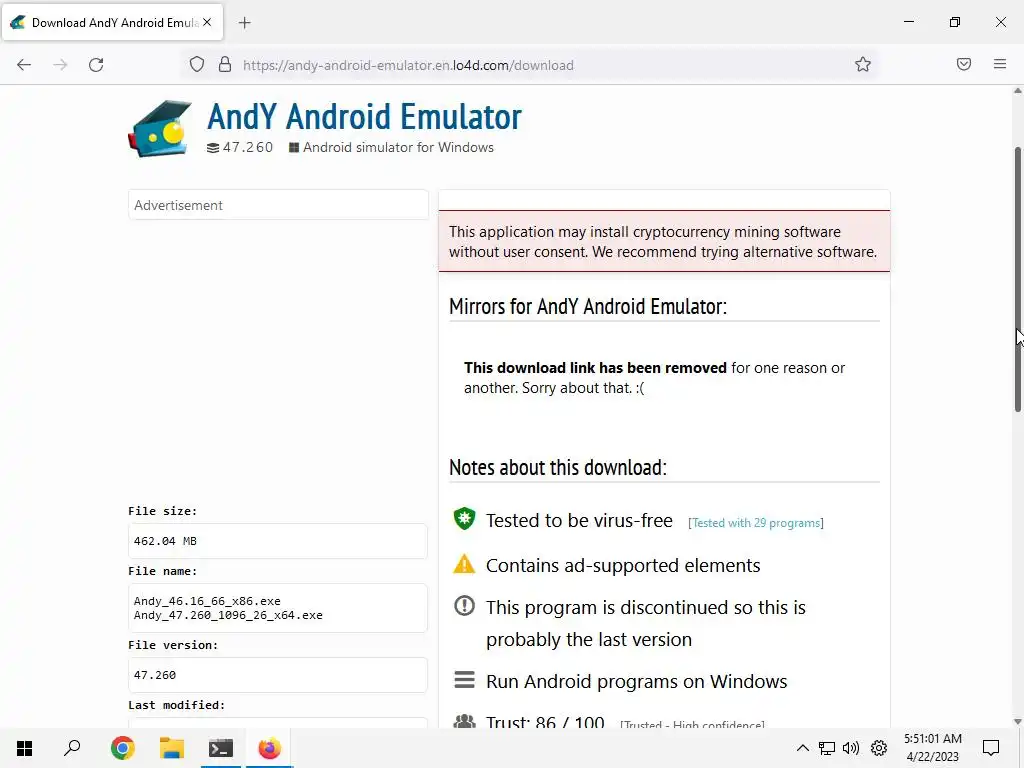Open File Explorer from the taskbar
This screenshot has height=768, width=1024.
[x=172, y=748]
